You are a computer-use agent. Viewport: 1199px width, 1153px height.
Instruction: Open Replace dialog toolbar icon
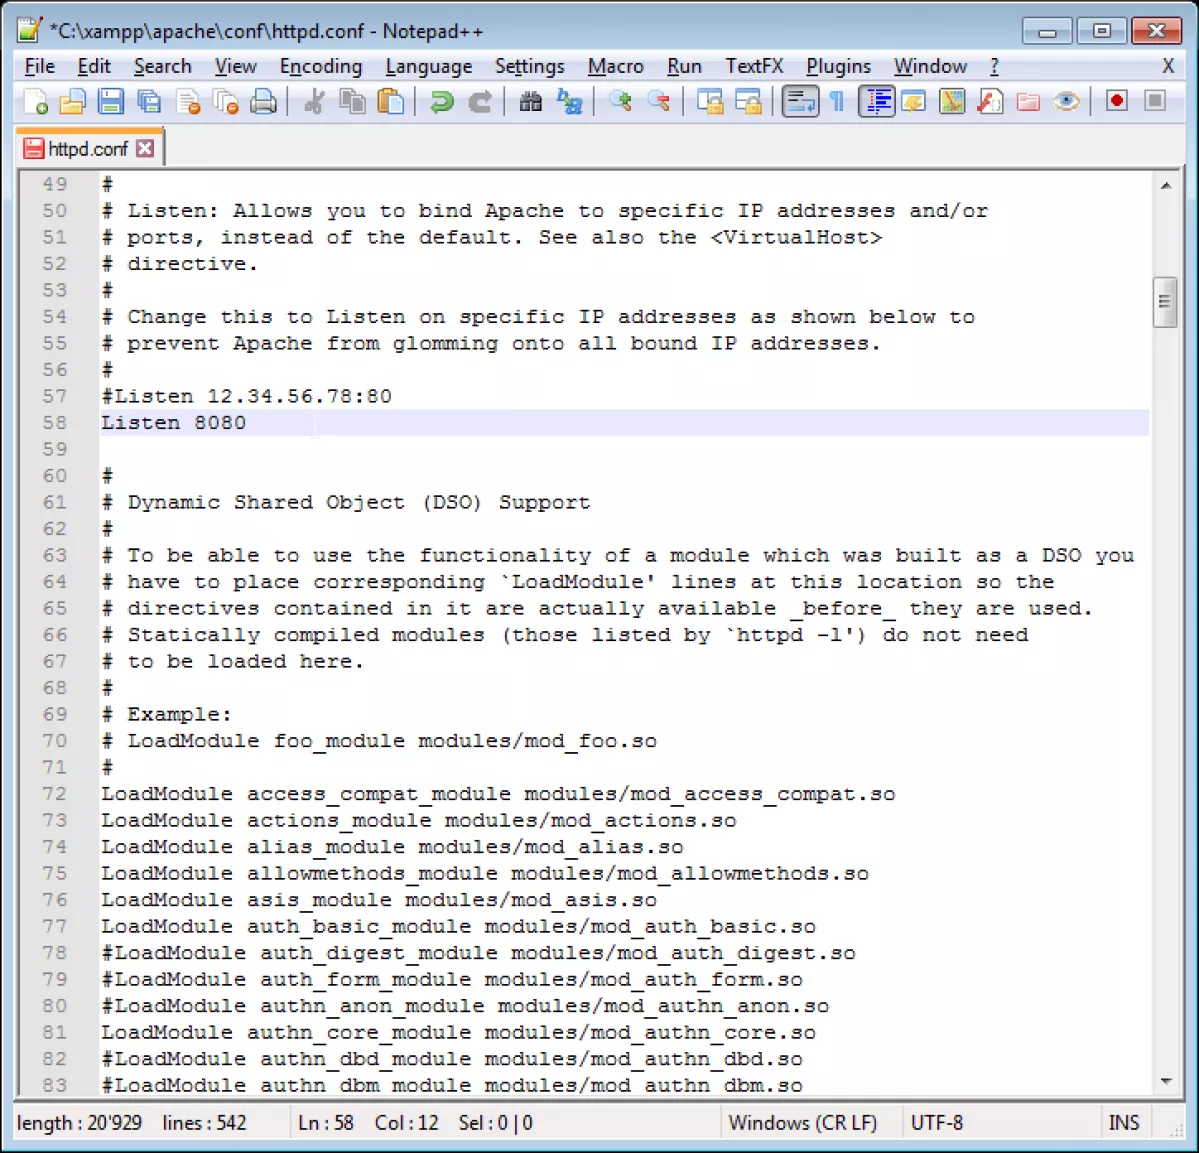pyautogui.click(x=569, y=102)
